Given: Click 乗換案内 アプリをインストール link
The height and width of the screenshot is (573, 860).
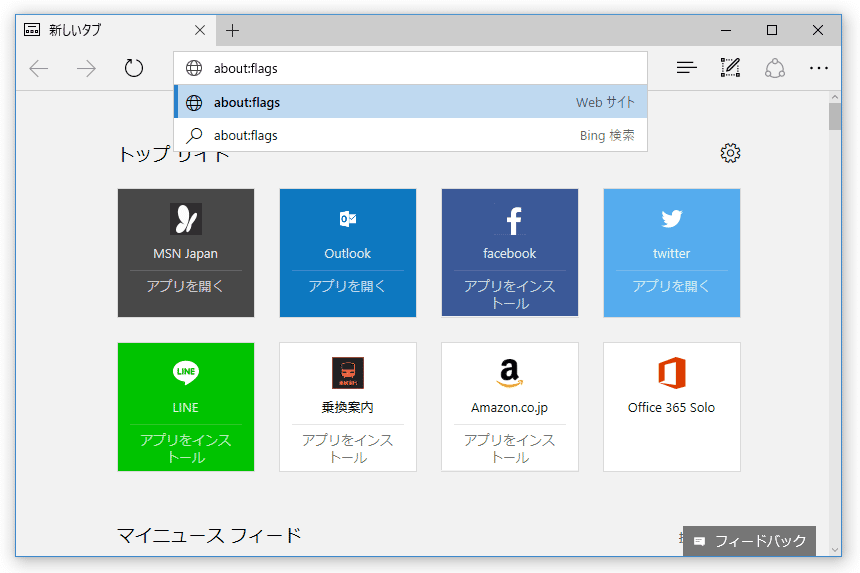Looking at the screenshot, I should click(x=348, y=449).
